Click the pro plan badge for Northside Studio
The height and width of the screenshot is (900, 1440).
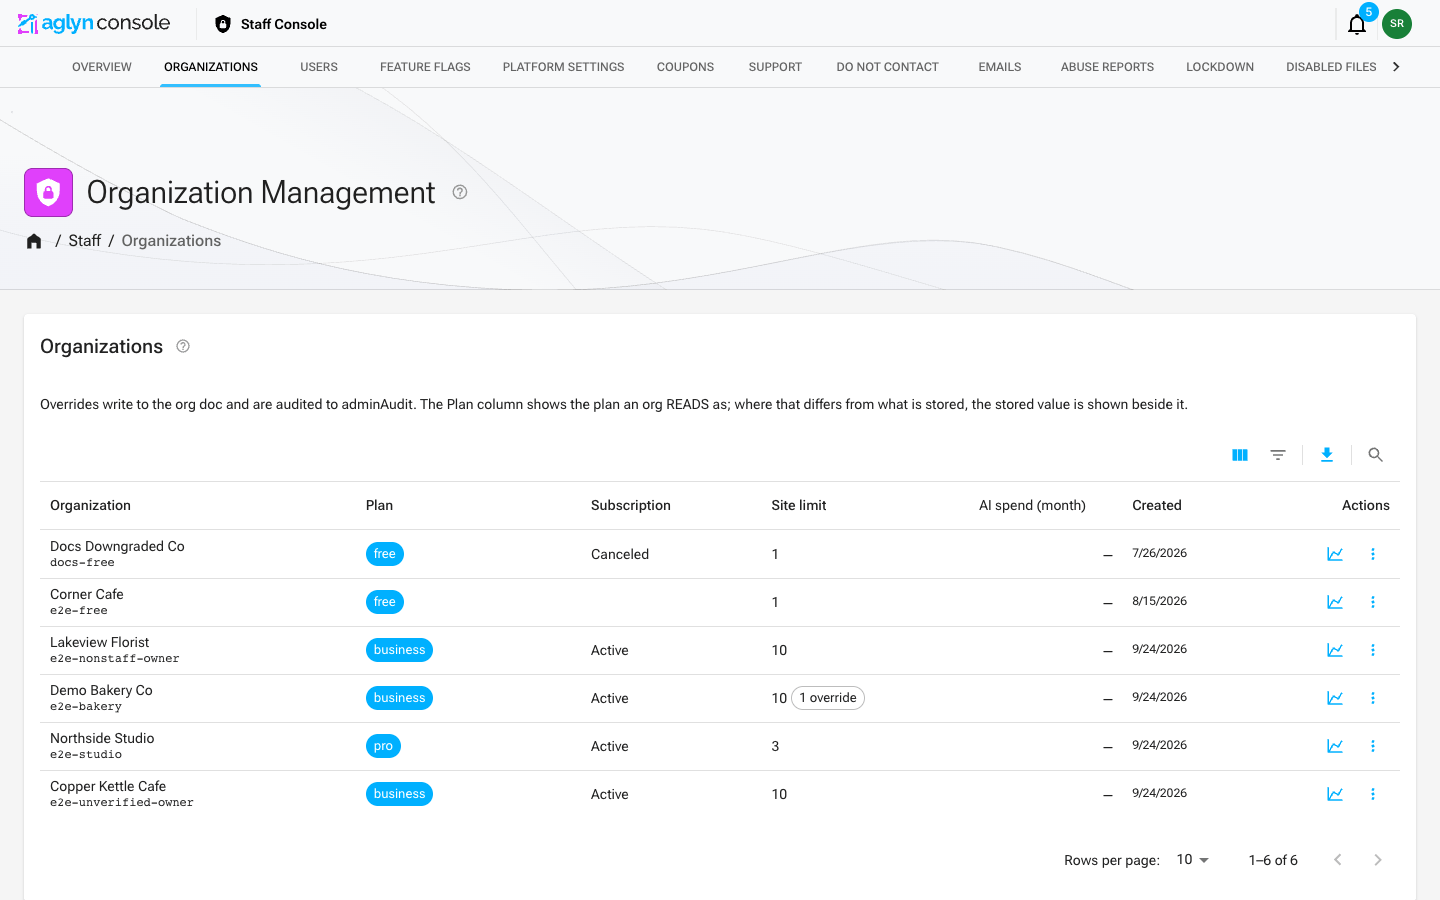[x=383, y=746]
